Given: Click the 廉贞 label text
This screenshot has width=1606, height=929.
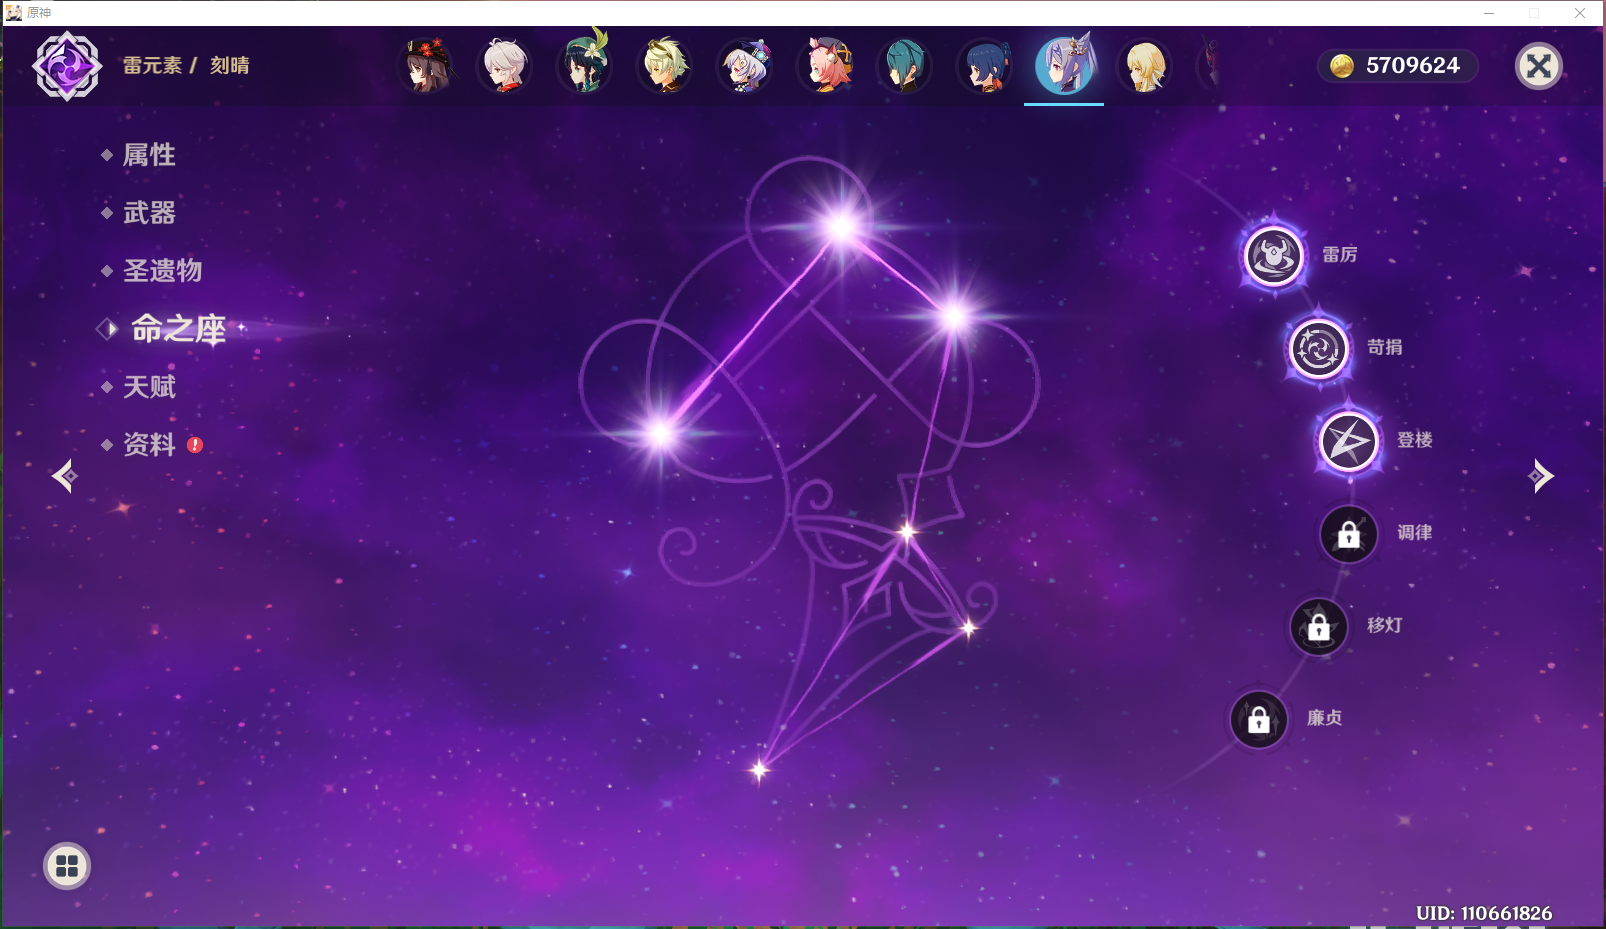Looking at the screenshot, I should pos(1325,718).
